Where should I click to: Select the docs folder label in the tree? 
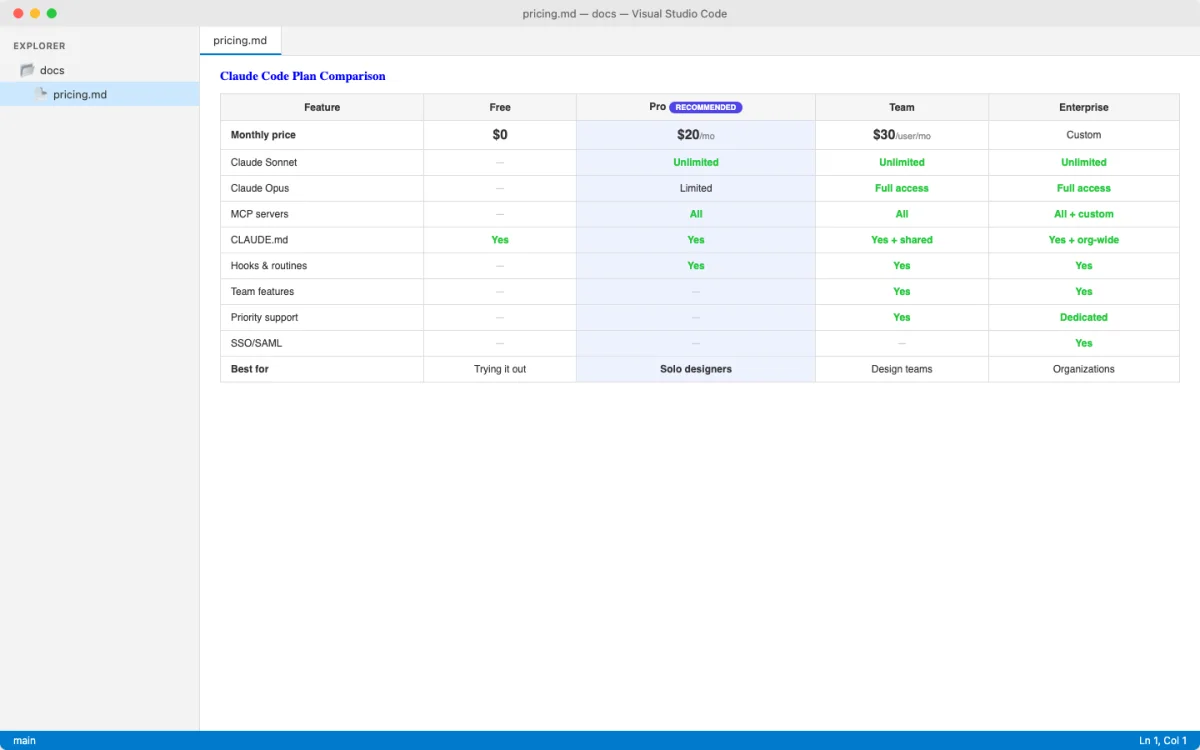tap(52, 70)
